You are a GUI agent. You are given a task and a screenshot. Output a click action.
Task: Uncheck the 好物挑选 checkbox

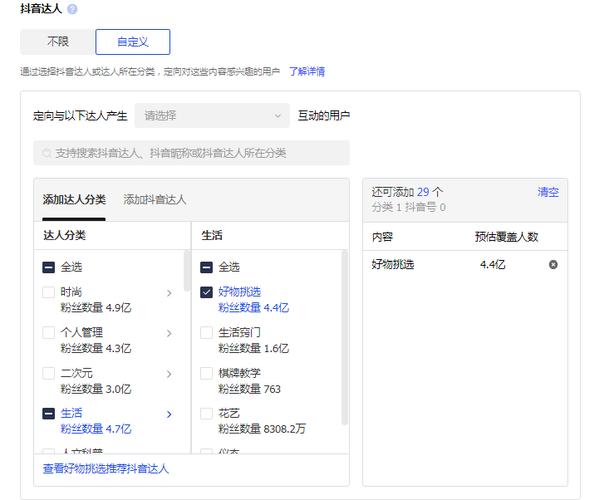click(206, 292)
